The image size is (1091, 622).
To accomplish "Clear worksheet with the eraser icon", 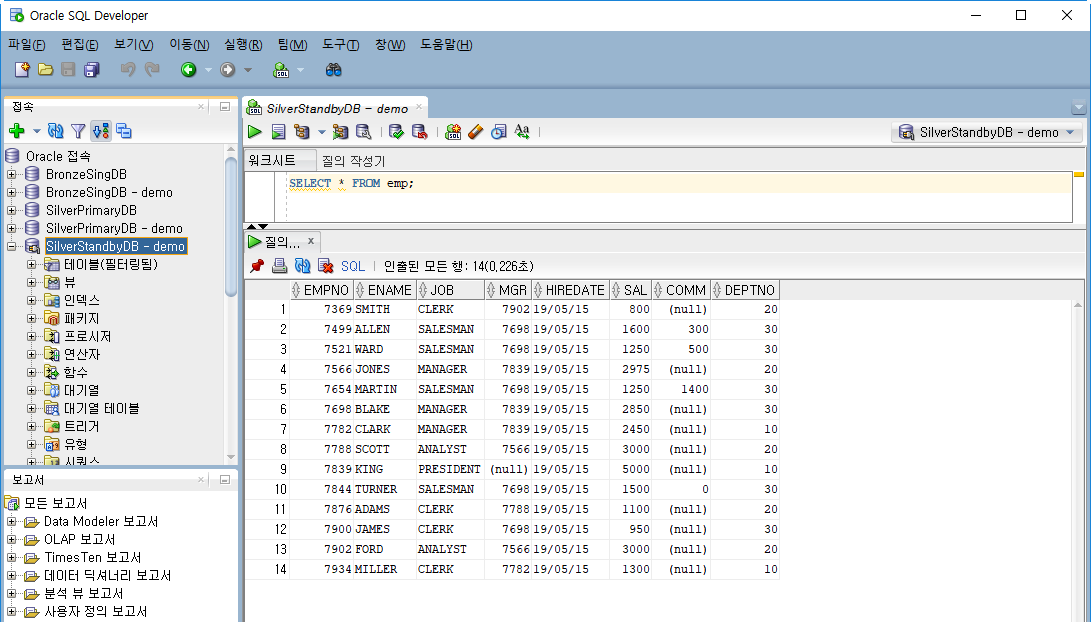I will [476, 131].
